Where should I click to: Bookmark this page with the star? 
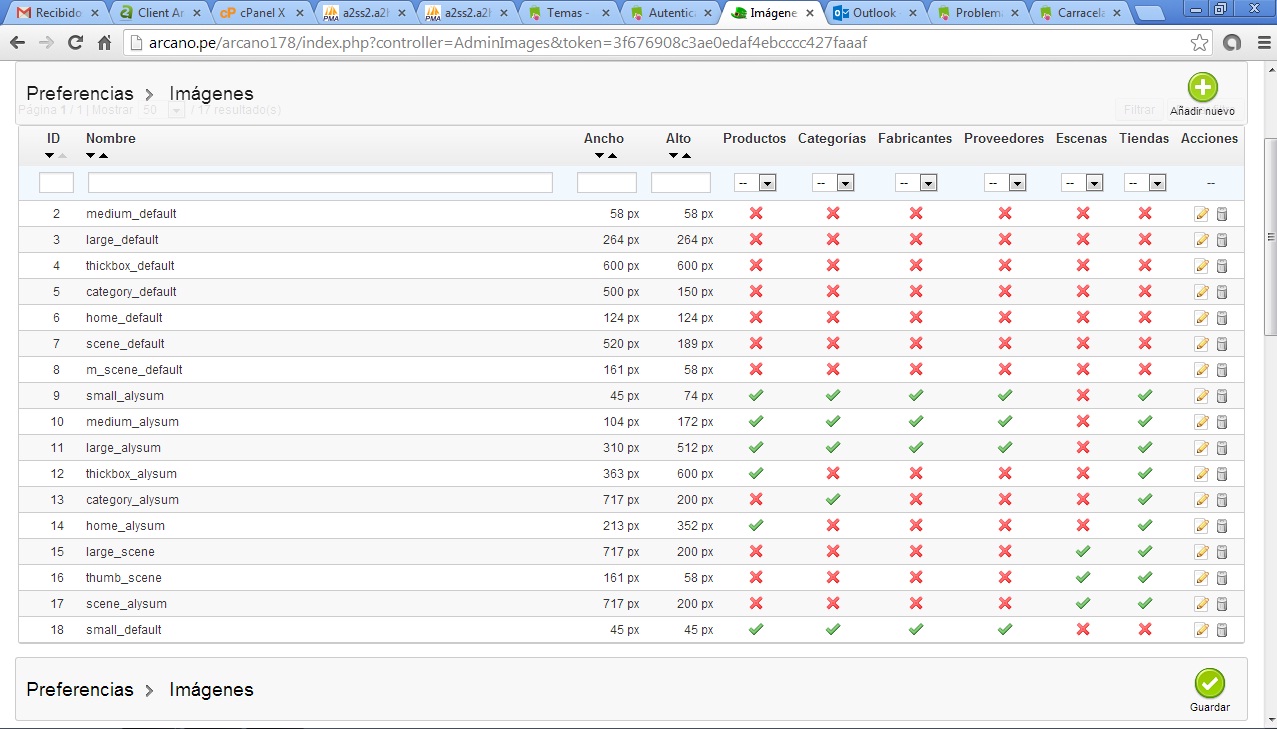point(1199,43)
